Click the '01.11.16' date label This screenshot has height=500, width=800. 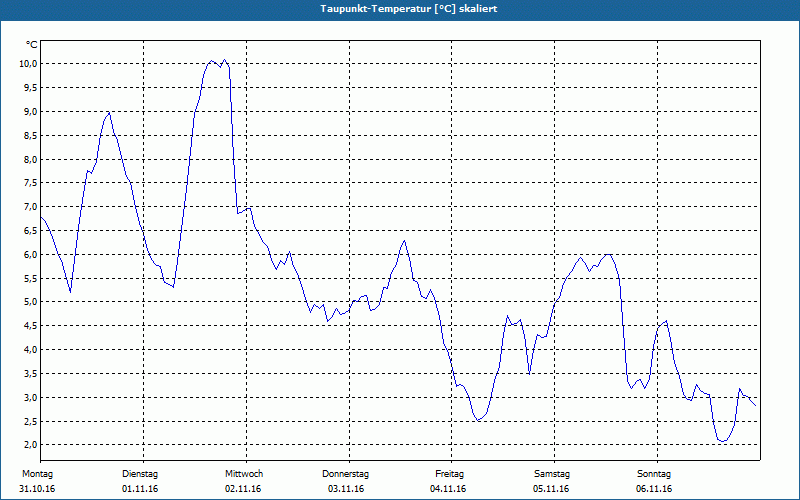140,489
